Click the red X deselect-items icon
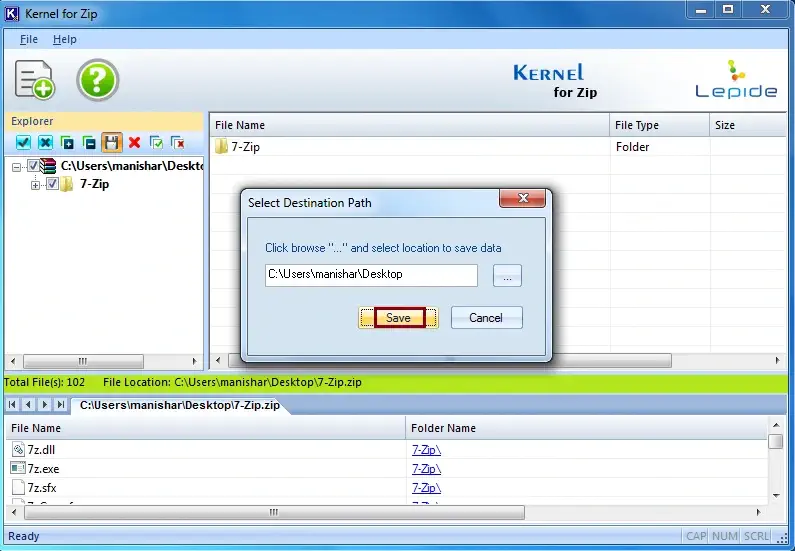 click(178, 143)
